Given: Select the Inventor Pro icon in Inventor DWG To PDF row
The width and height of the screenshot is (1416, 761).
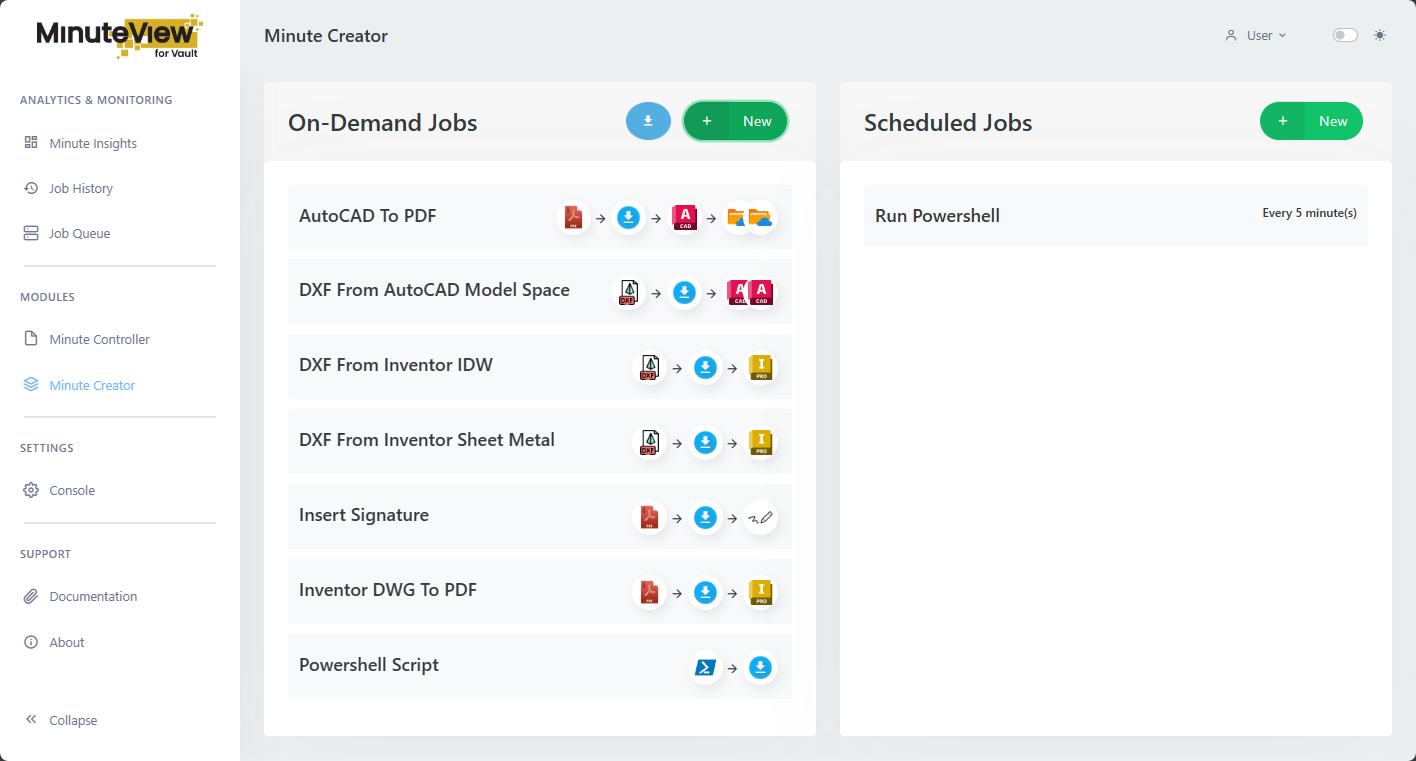Looking at the screenshot, I should coord(761,592).
